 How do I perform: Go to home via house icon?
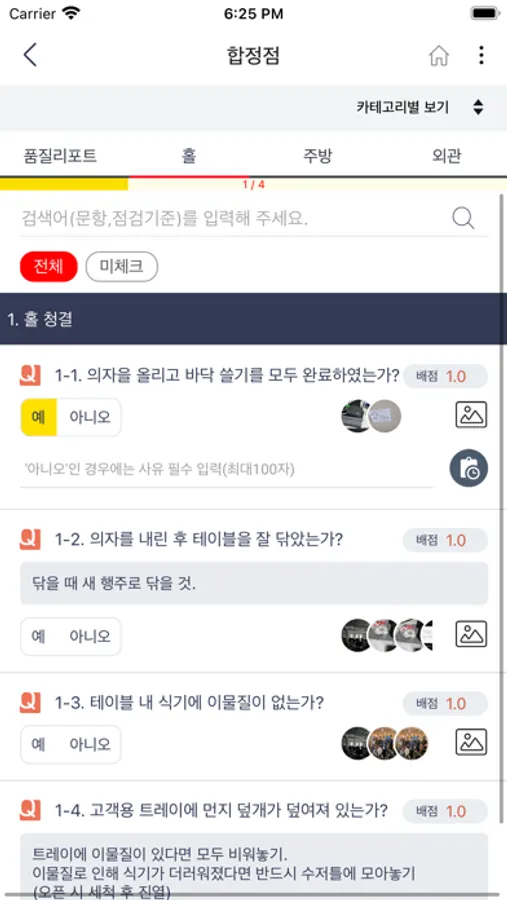(x=439, y=56)
